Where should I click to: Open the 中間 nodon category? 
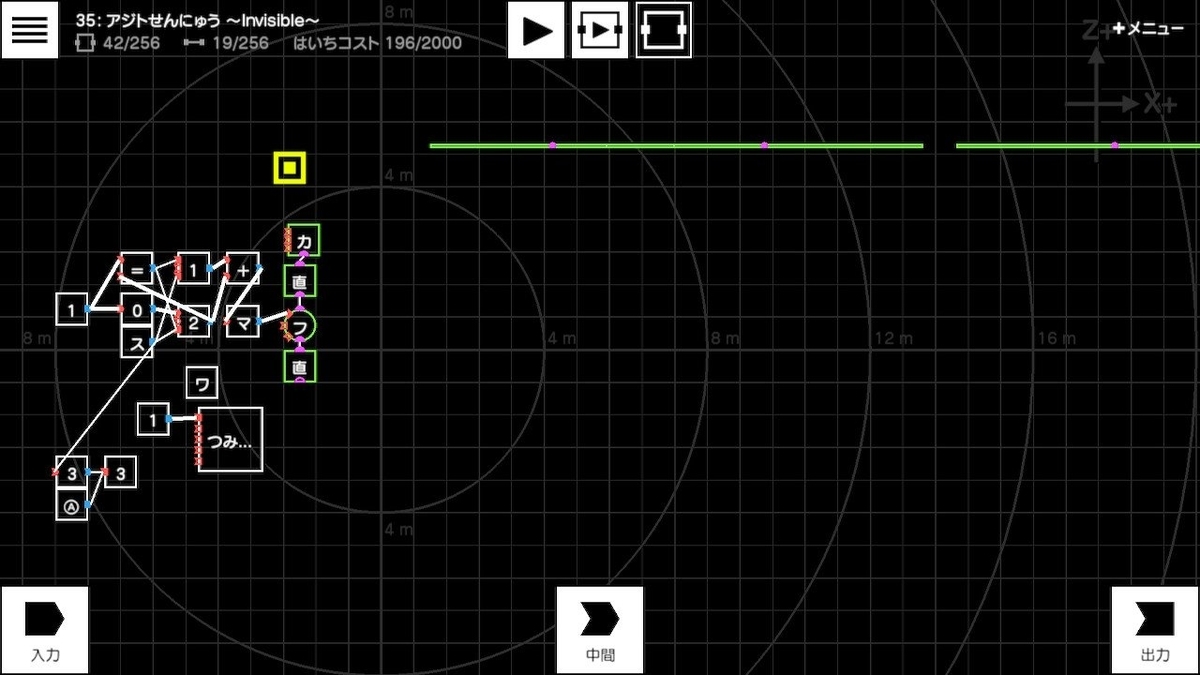point(600,630)
